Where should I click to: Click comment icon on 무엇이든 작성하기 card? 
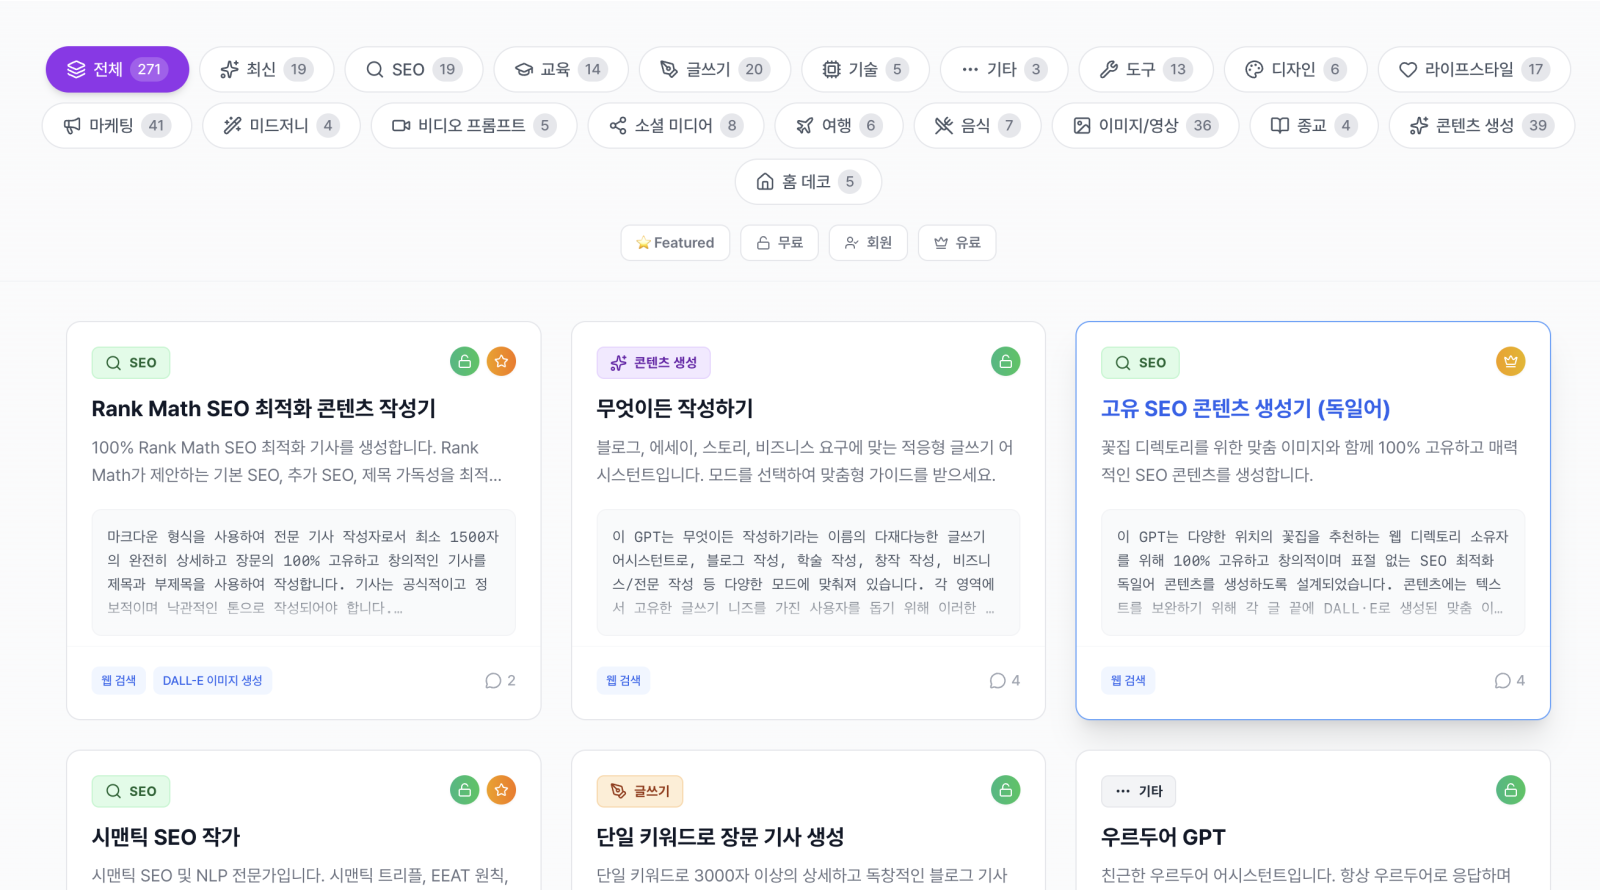pos(997,681)
